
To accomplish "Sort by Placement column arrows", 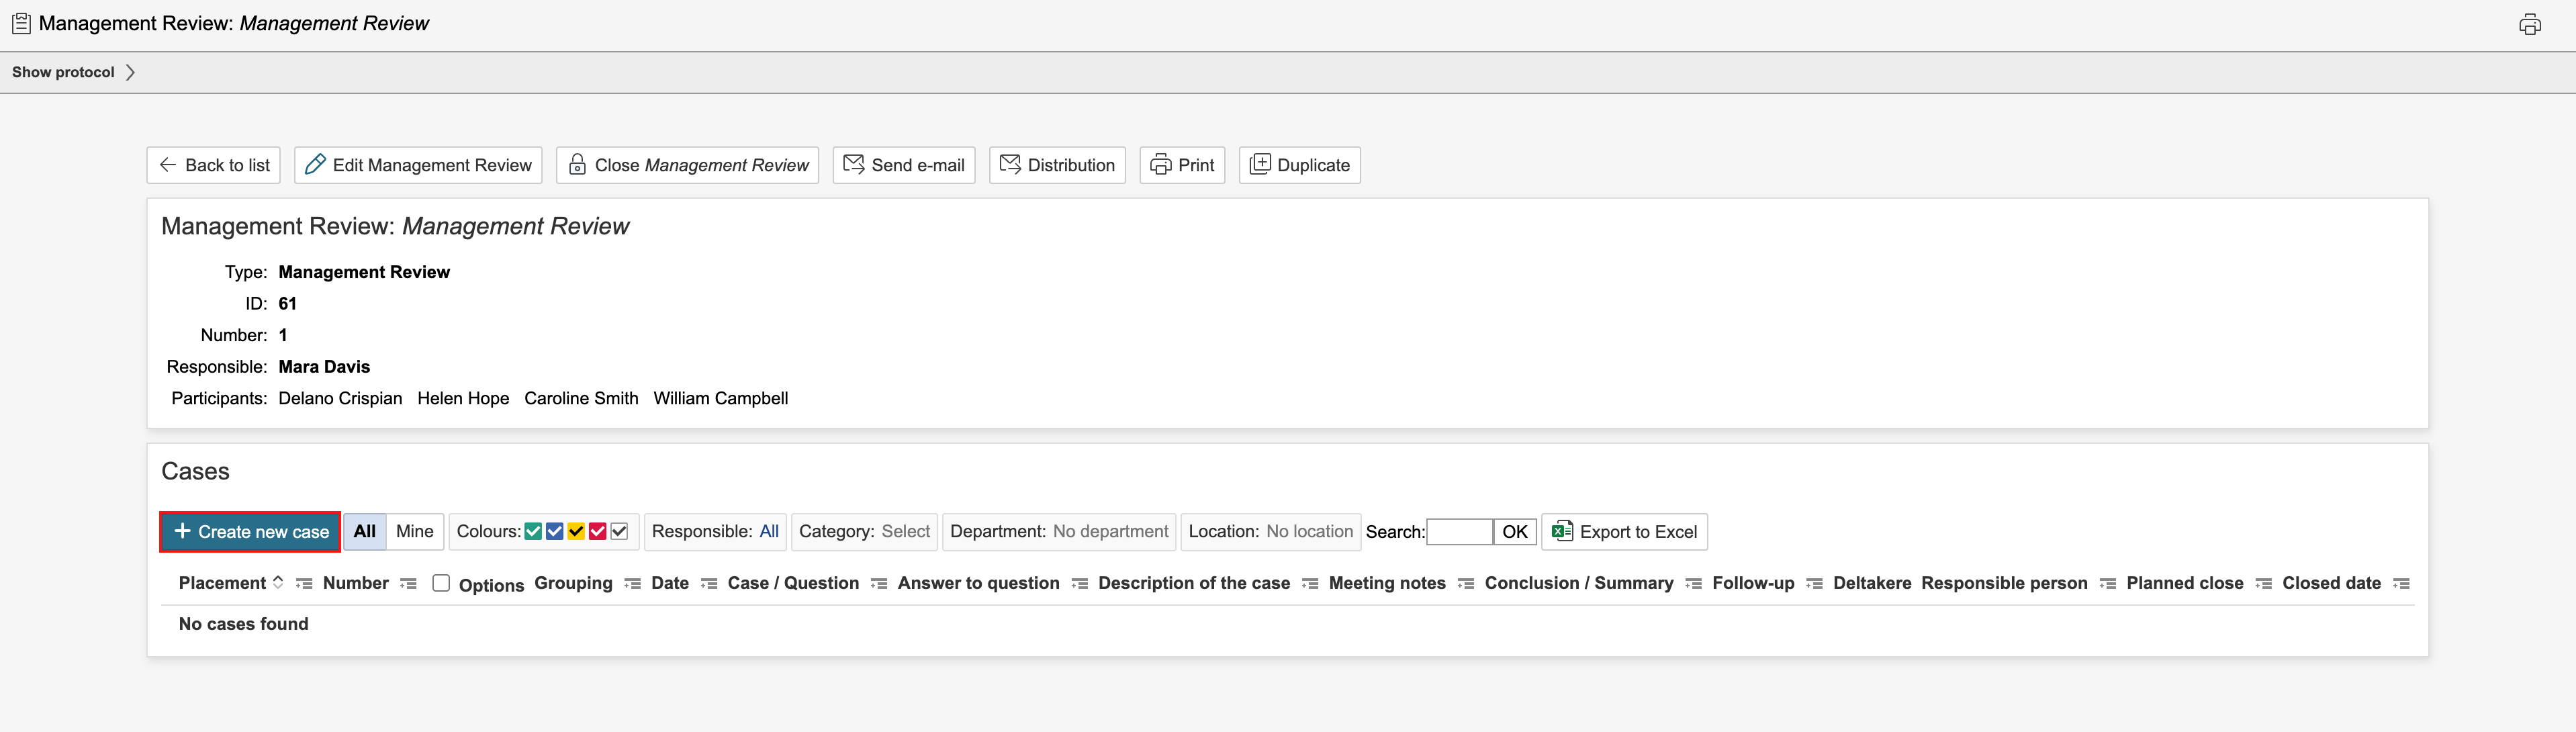I will pyautogui.click(x=278, y=582).
